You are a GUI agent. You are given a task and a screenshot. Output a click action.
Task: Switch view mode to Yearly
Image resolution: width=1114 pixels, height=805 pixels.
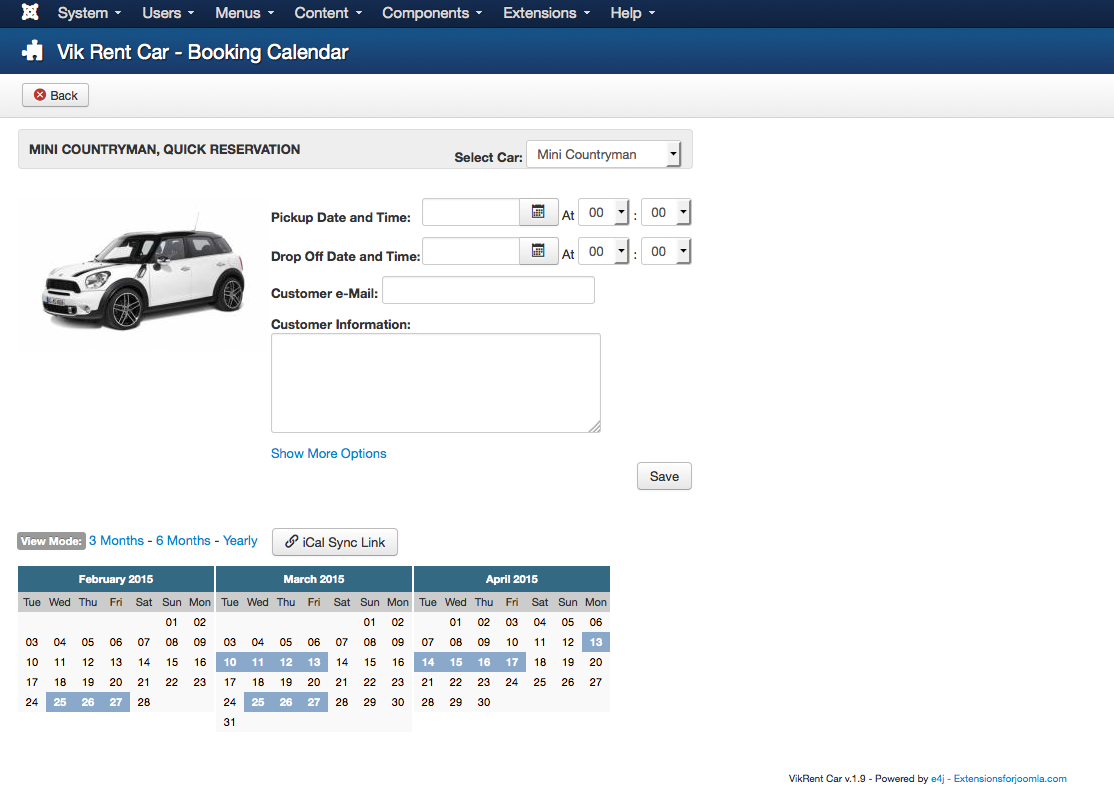click(x=240, y=541)
